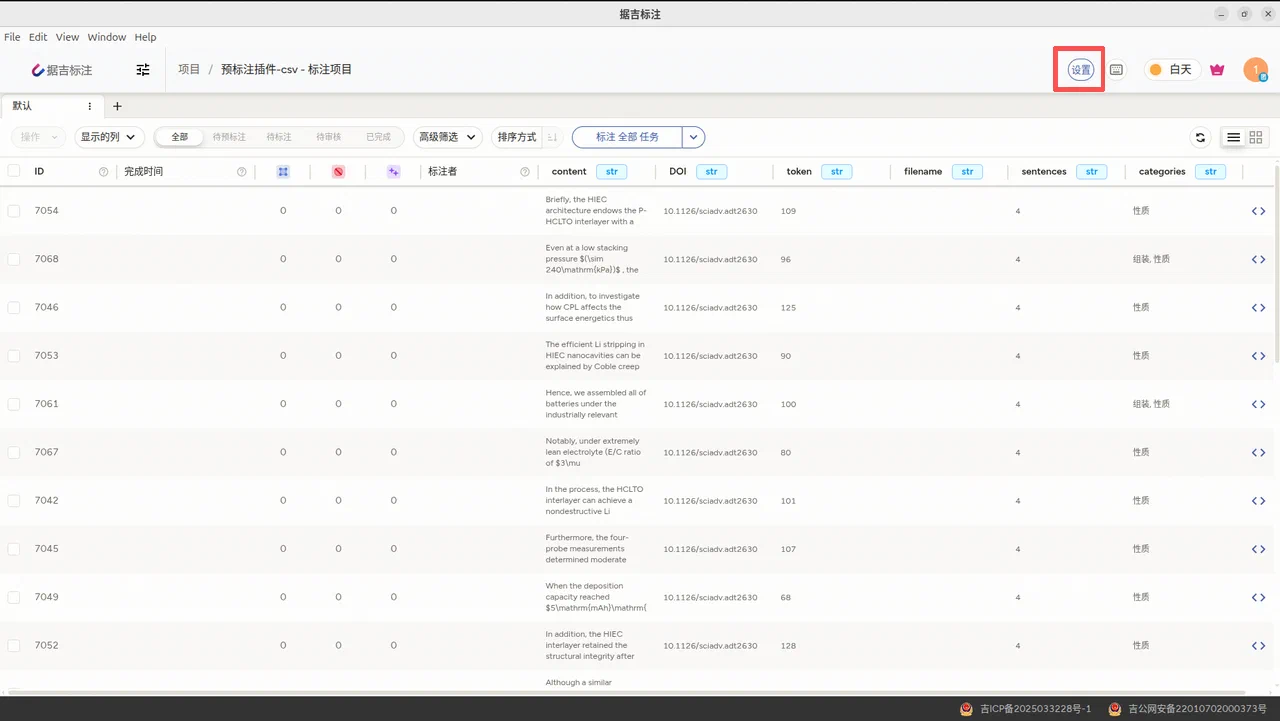1280x721 pixels.
Task: Click the red cancelled column header icon
Action: (x=338, y=172)
